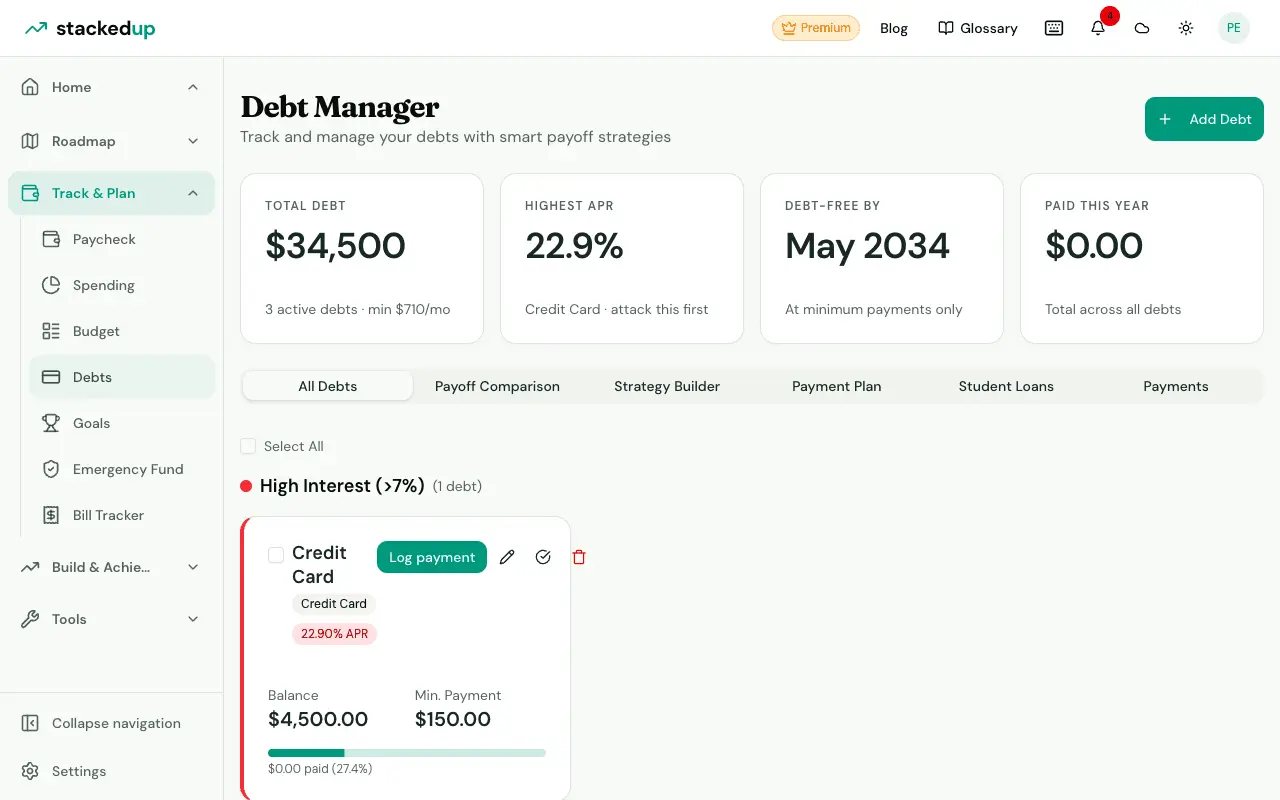Go to Student Loans tab
The width and height of the screenshot is (1280, 800).
[1006, 386]
